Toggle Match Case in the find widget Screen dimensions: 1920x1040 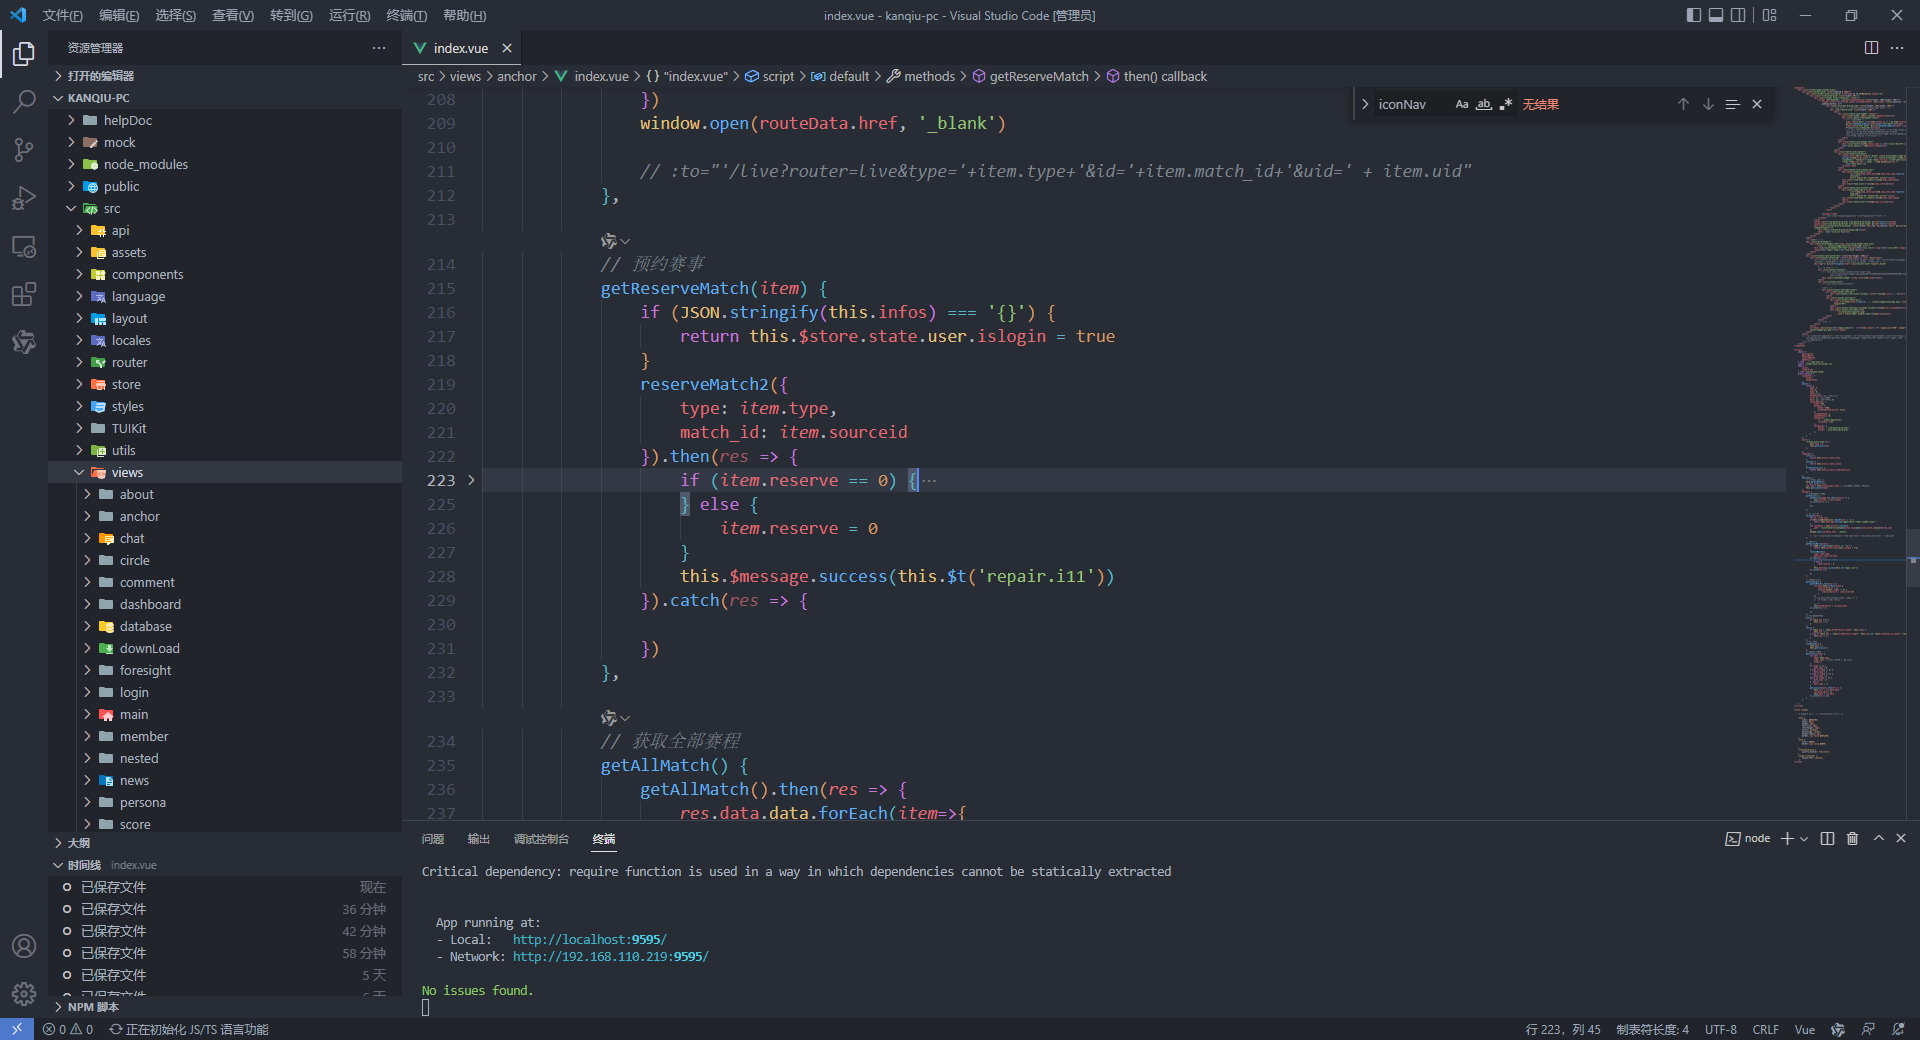pos(1462,104)
